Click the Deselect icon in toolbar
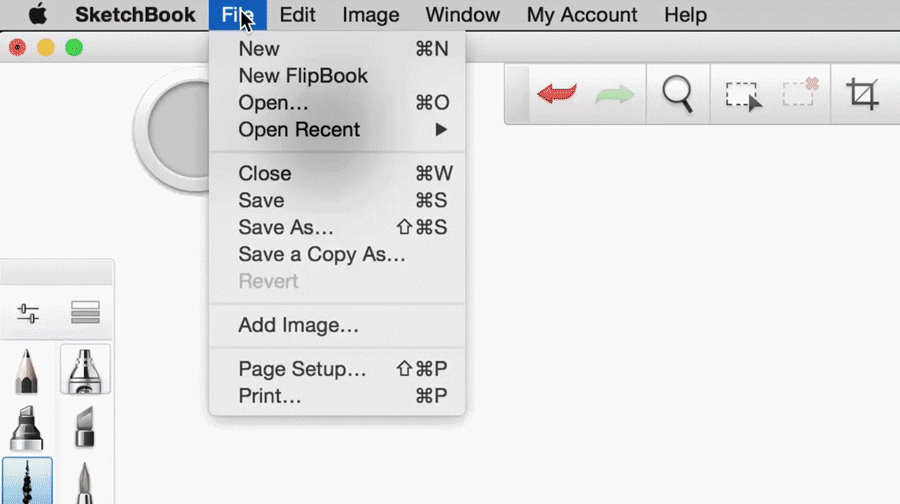Screen dimensions: 900x504 (x=800, y=93)
